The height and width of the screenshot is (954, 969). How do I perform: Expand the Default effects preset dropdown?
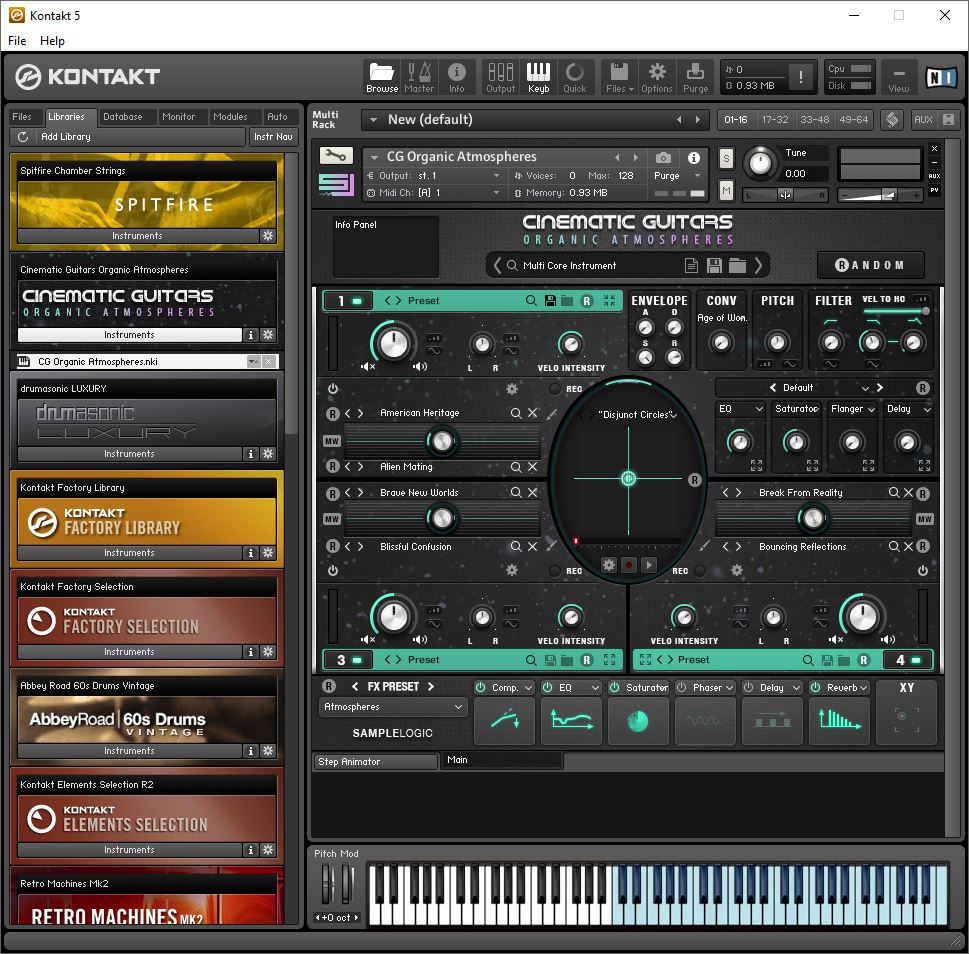click(x=865, y=388)
